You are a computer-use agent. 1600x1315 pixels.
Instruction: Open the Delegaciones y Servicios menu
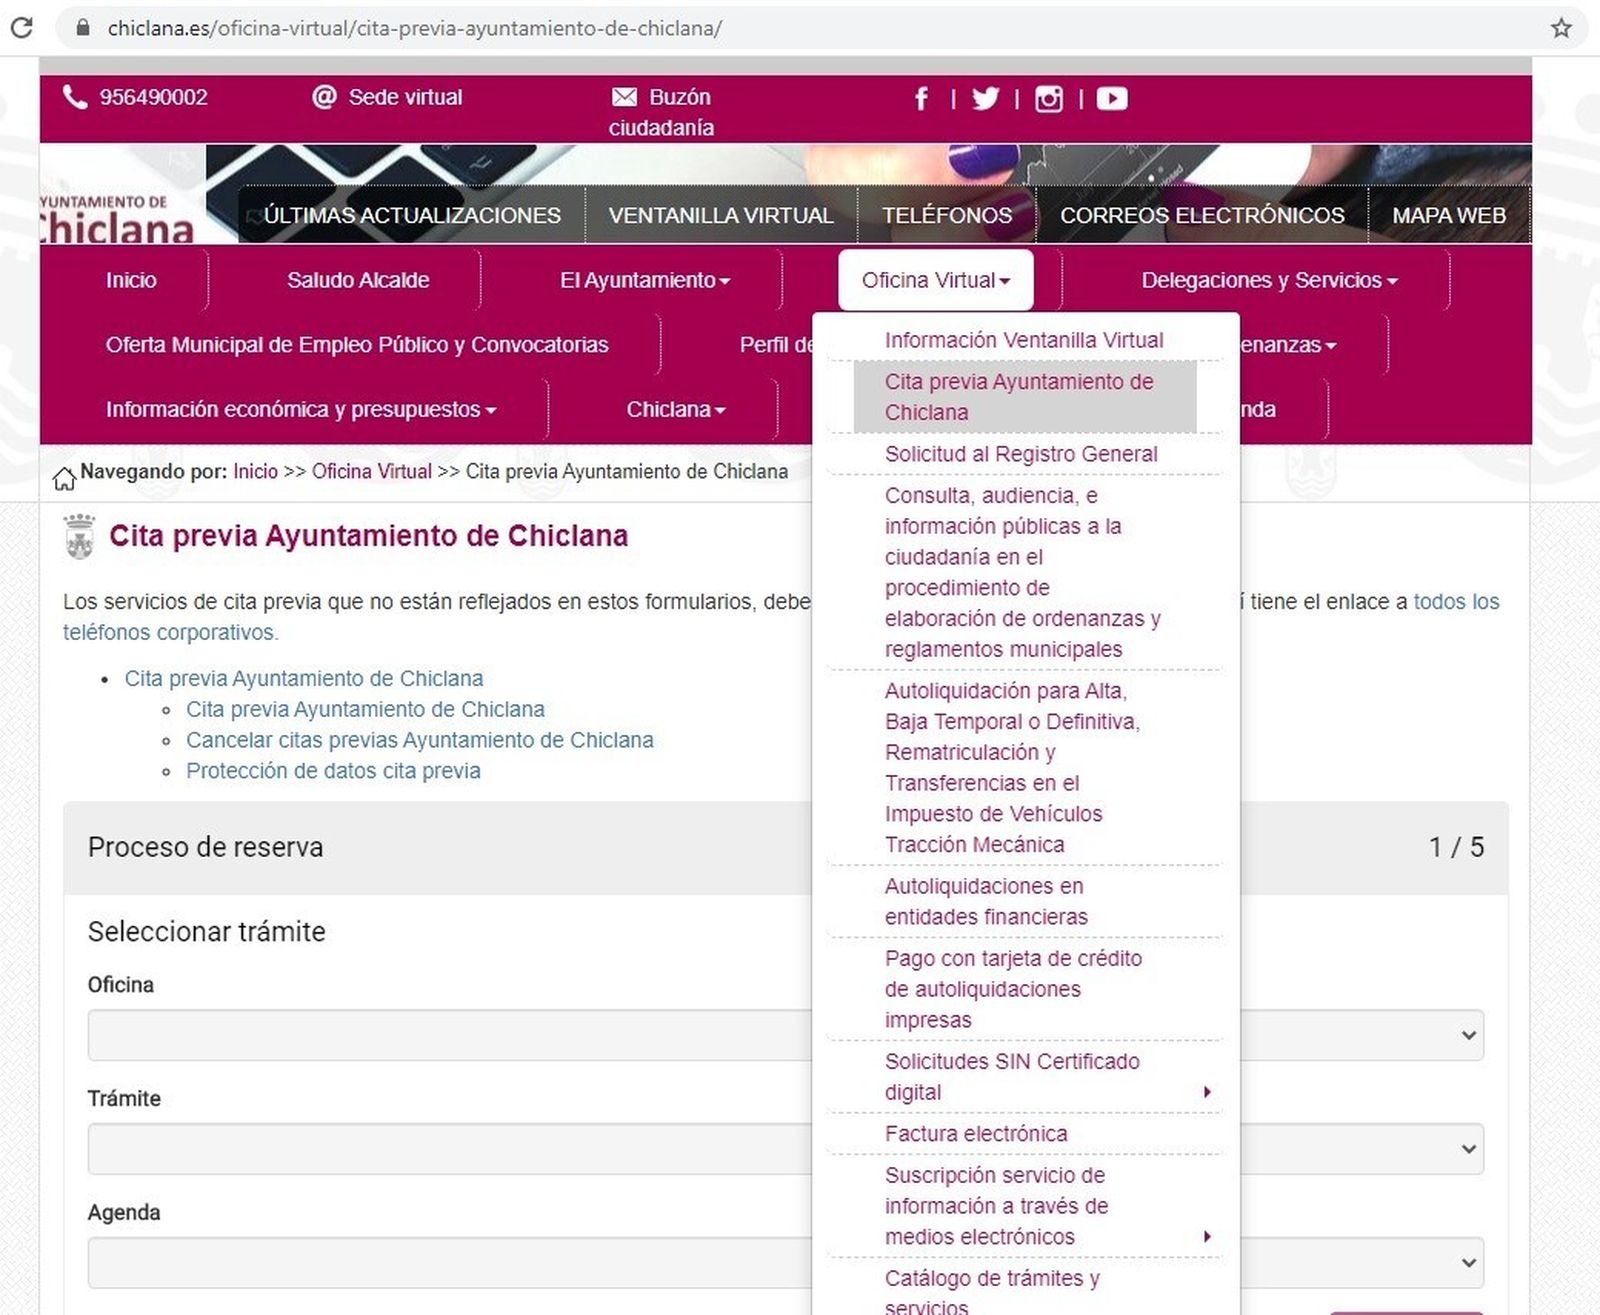tap(1266, 281)
